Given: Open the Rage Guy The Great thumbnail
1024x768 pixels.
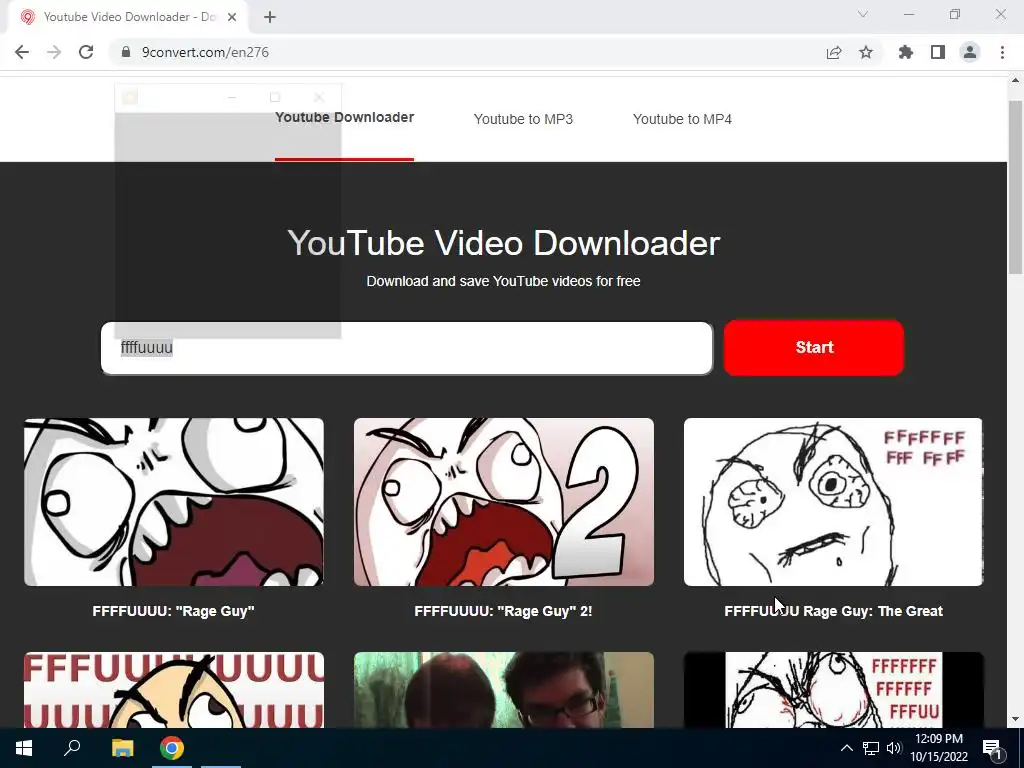Looking at the screenshot, I should pyautogui.click(x=833, y=502).
